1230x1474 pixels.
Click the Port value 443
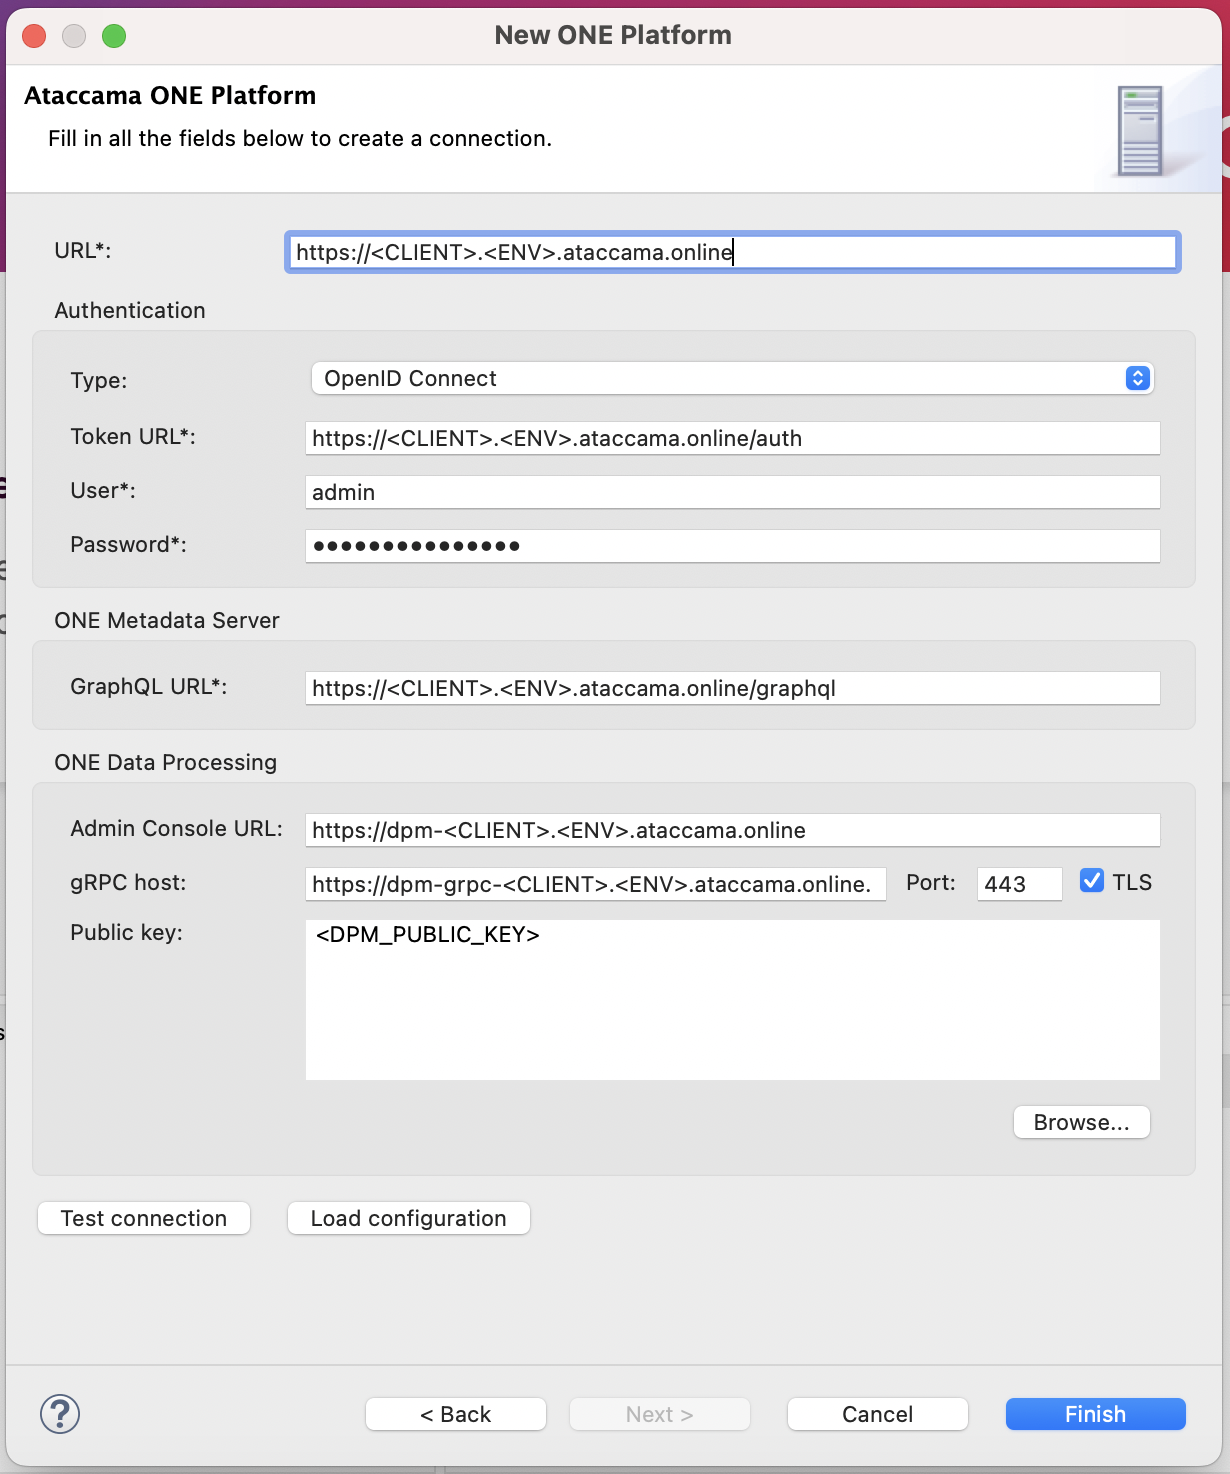(x=1019, y=883)
